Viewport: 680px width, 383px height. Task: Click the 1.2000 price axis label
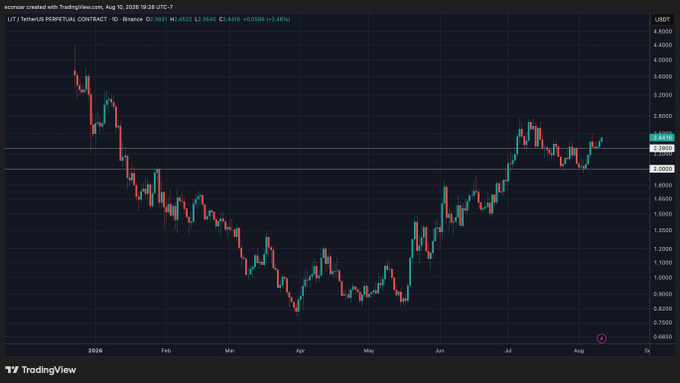tap(662, 249)
